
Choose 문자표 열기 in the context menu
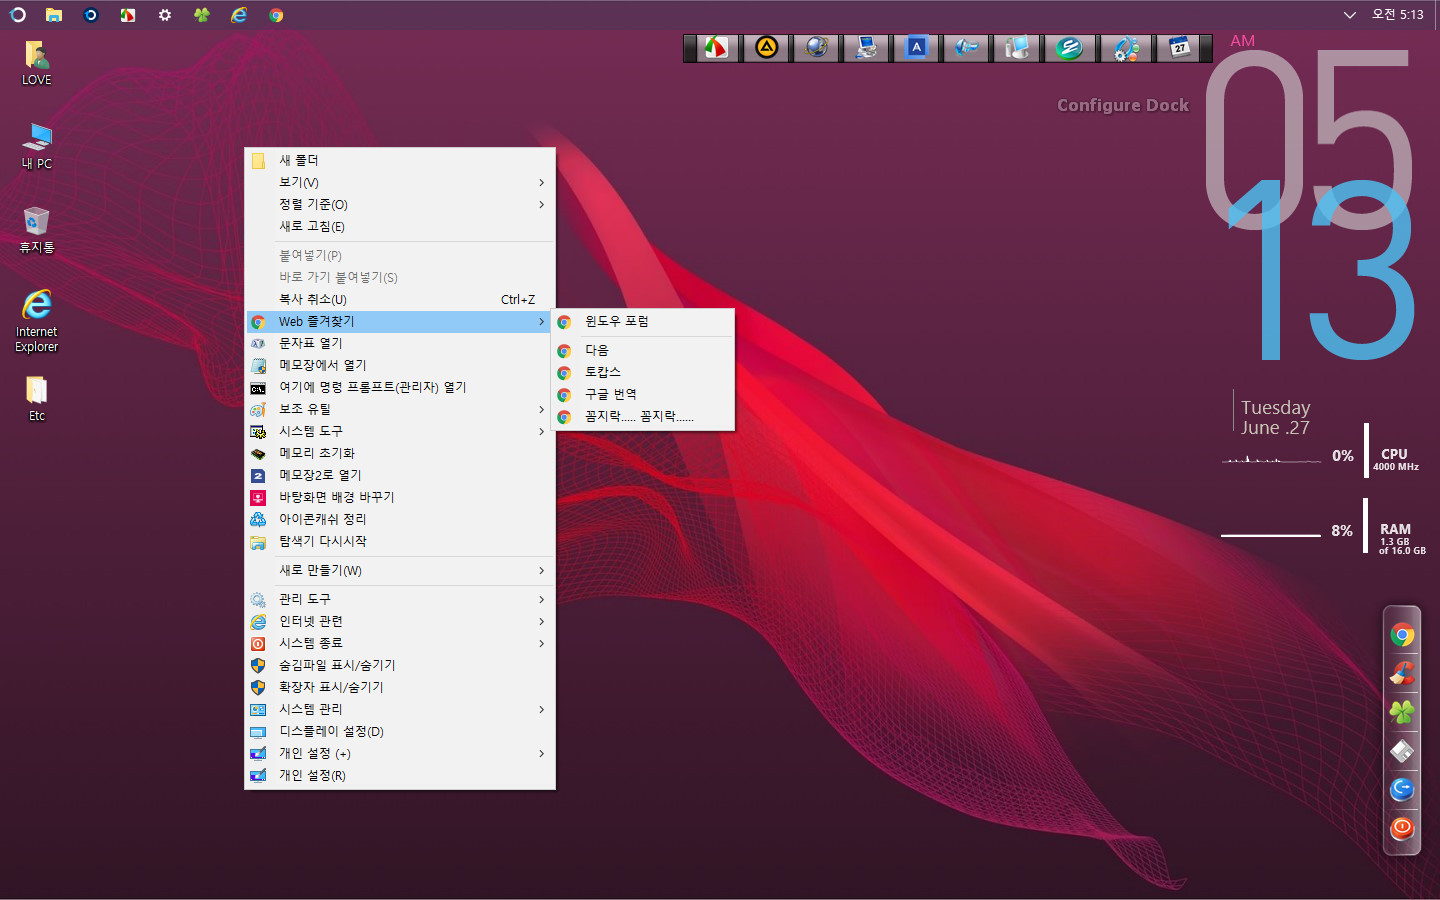click(400, 343)
